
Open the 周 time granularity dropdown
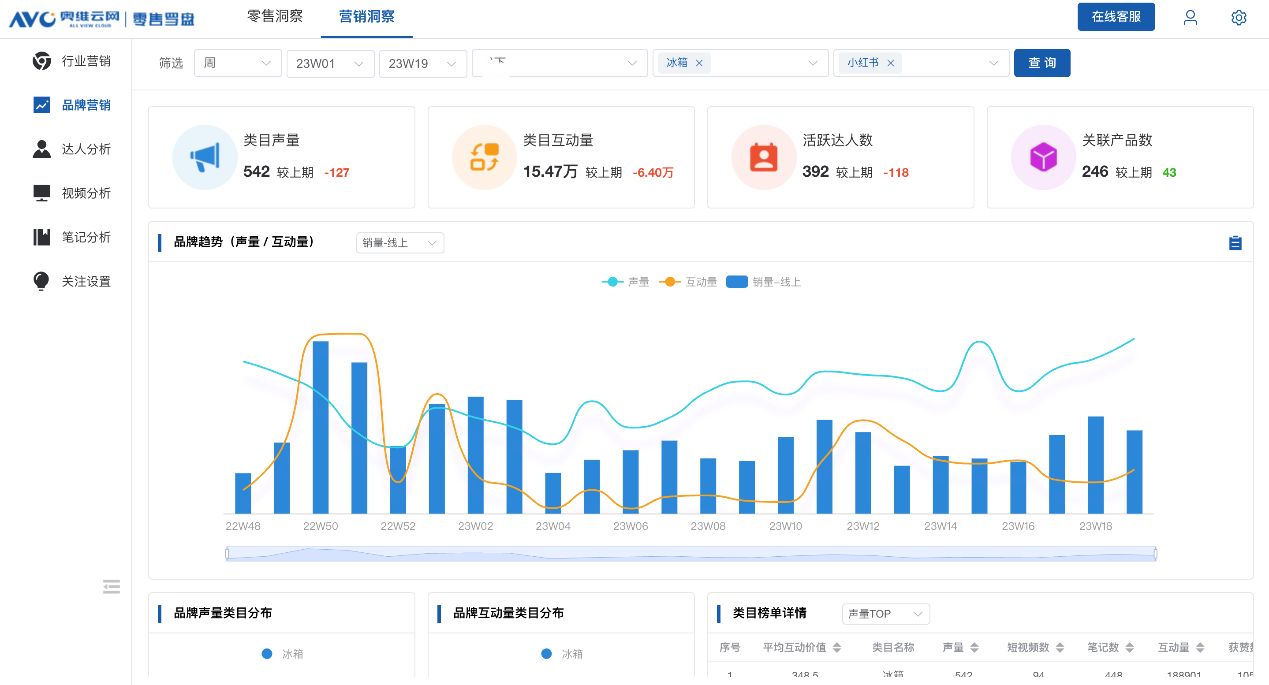point(237,62)
